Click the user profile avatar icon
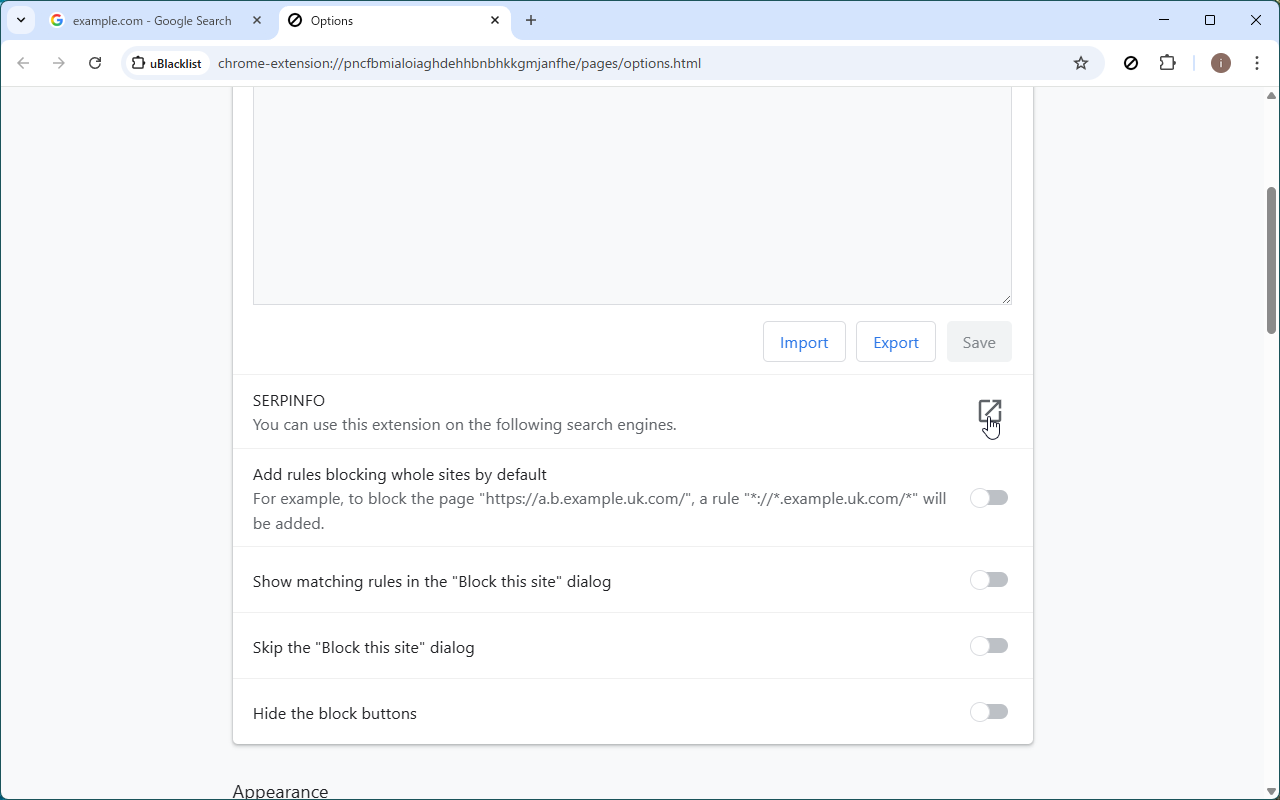The height and width of the screenshot is (800, 1280). pos(1220,63)
